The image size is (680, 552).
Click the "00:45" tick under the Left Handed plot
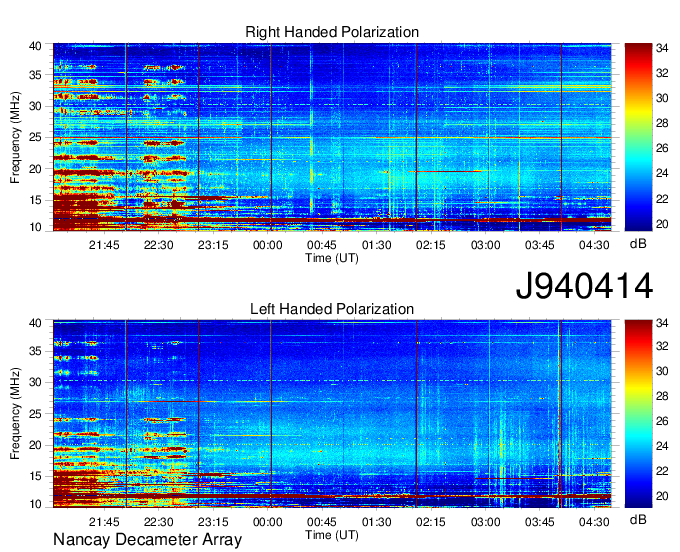(322, 522)
